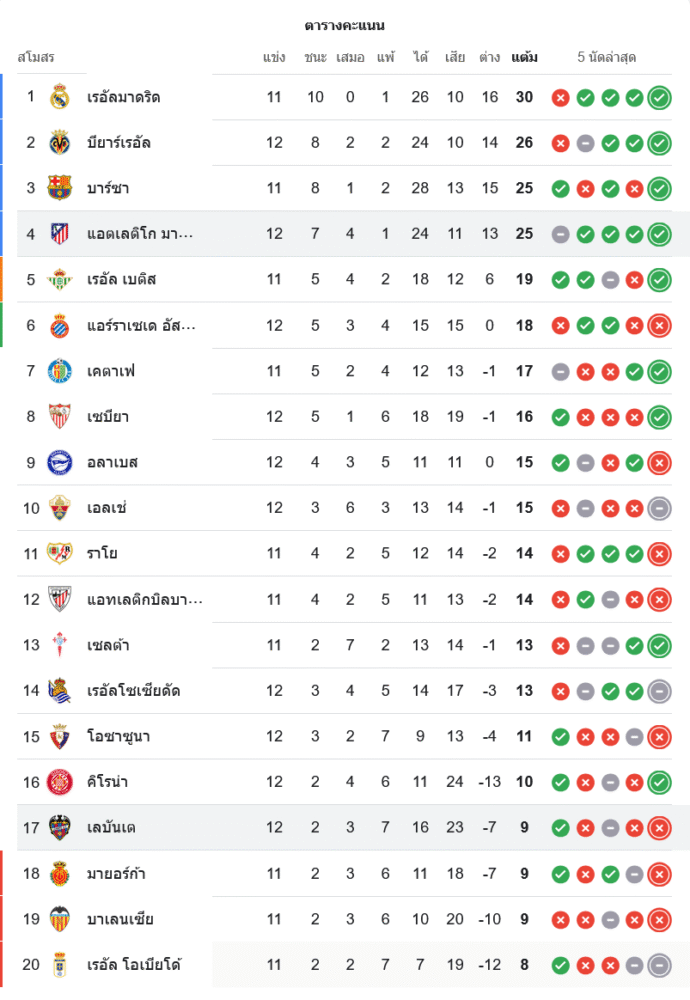The image size is (690, 1000).
Task: Click the Sevilla crest in row 8
Action: tap(60, 416)
